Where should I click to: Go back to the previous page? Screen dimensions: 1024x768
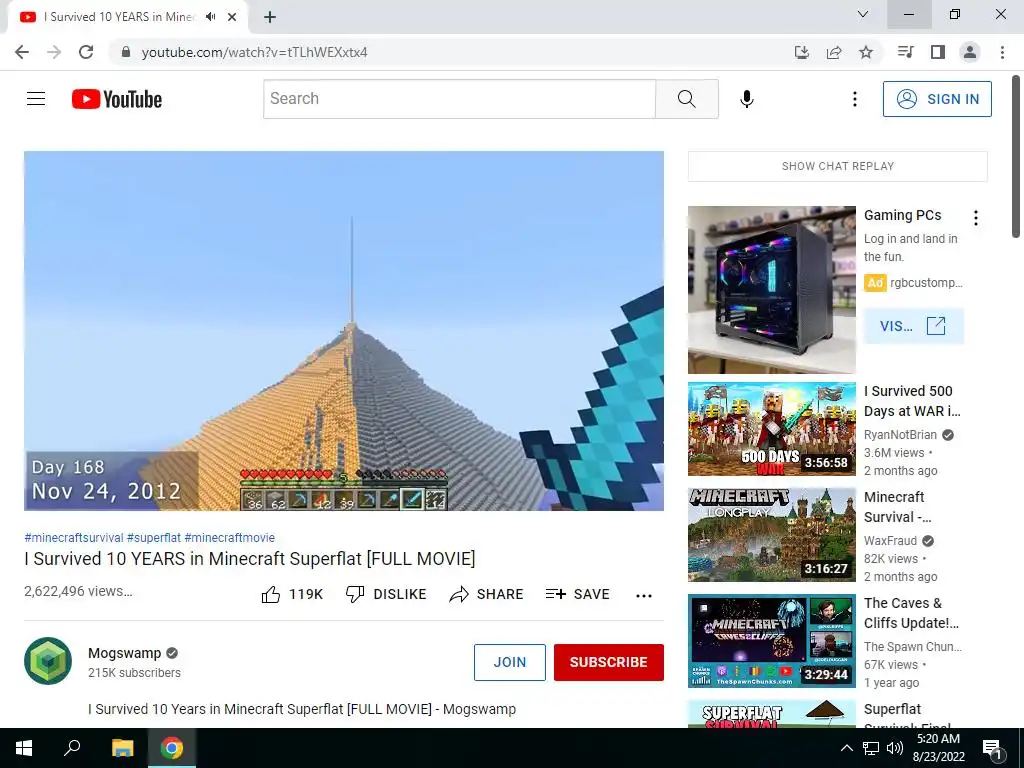22,52
